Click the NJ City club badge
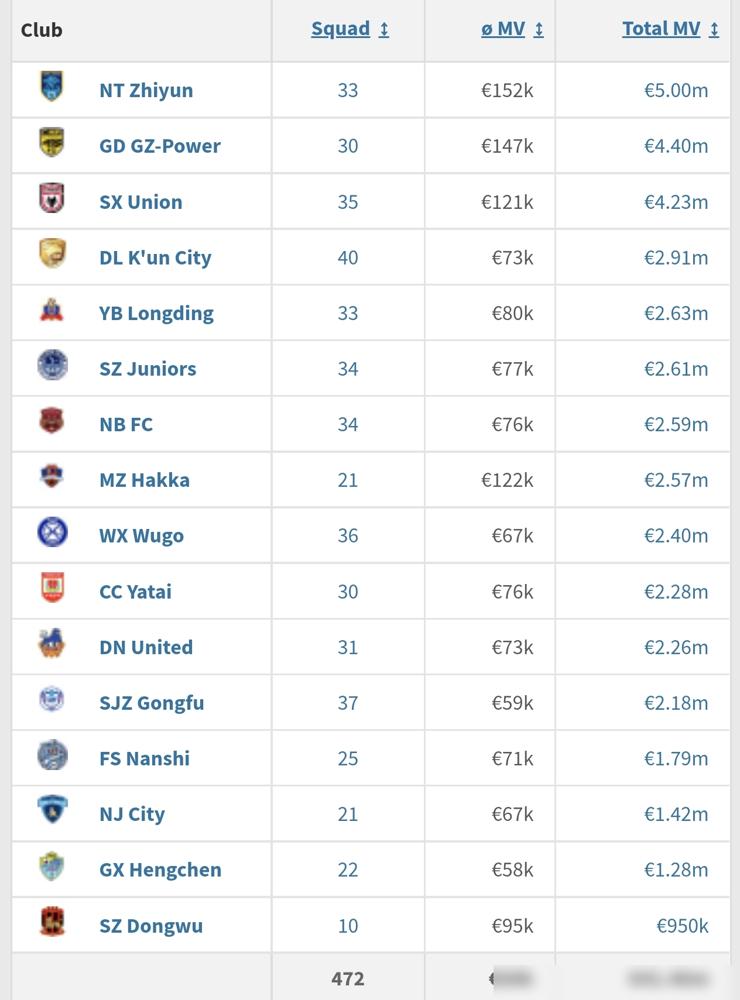 52,812
